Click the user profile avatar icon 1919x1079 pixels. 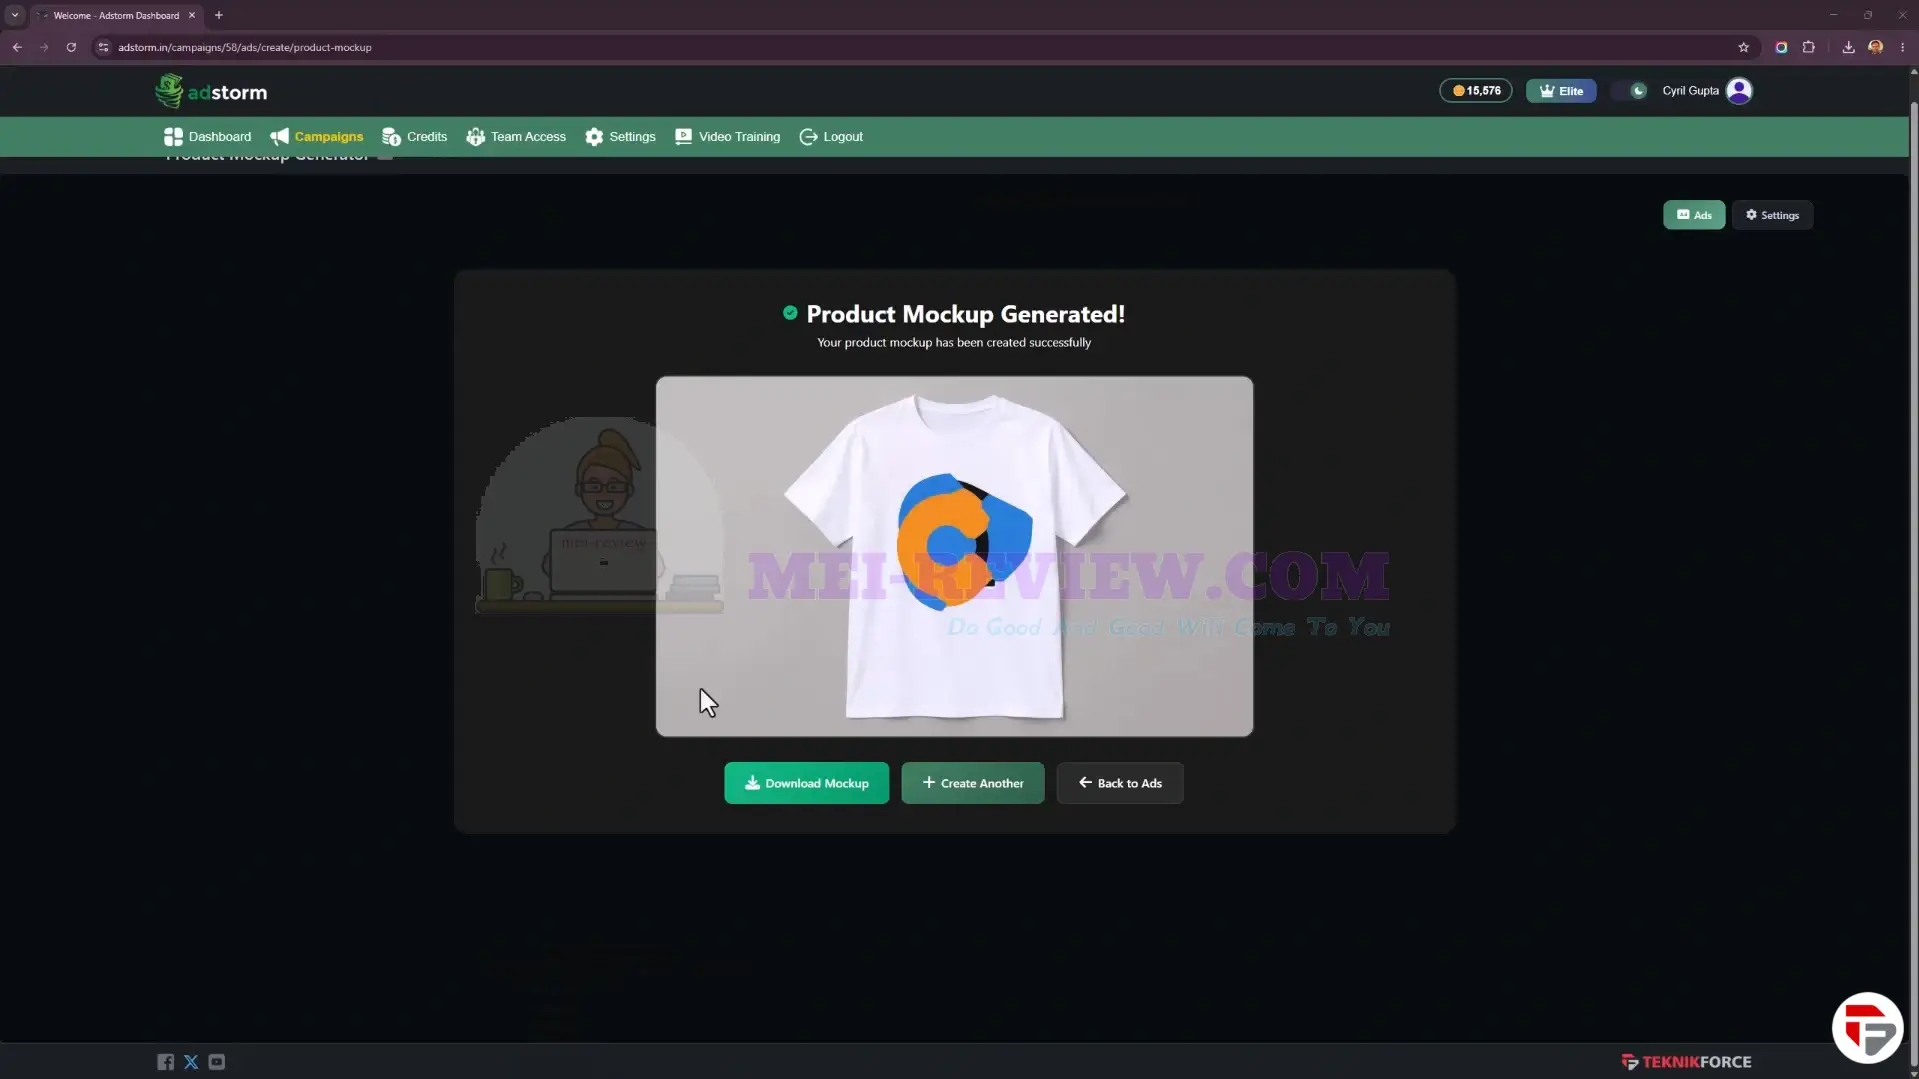pos(1739,91)
